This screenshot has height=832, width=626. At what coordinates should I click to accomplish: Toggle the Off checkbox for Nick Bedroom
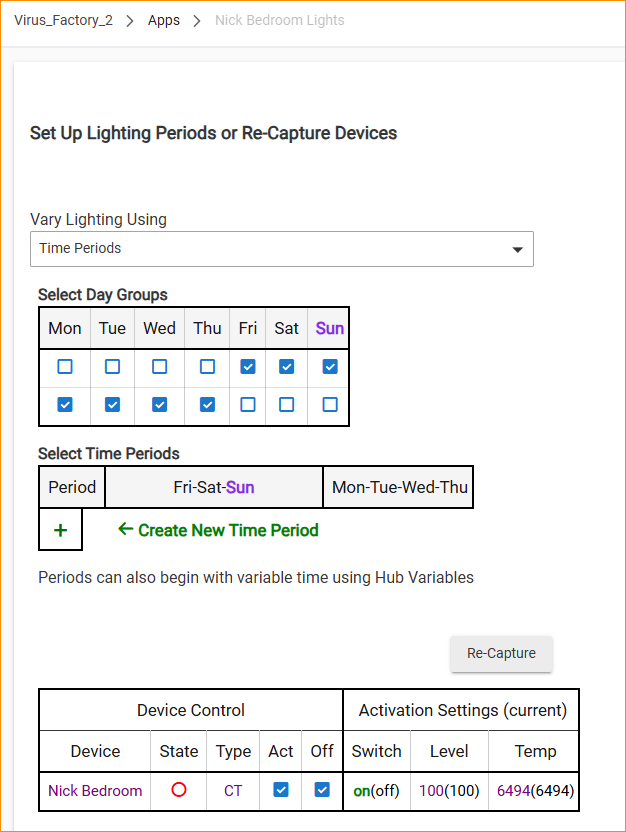321,790
